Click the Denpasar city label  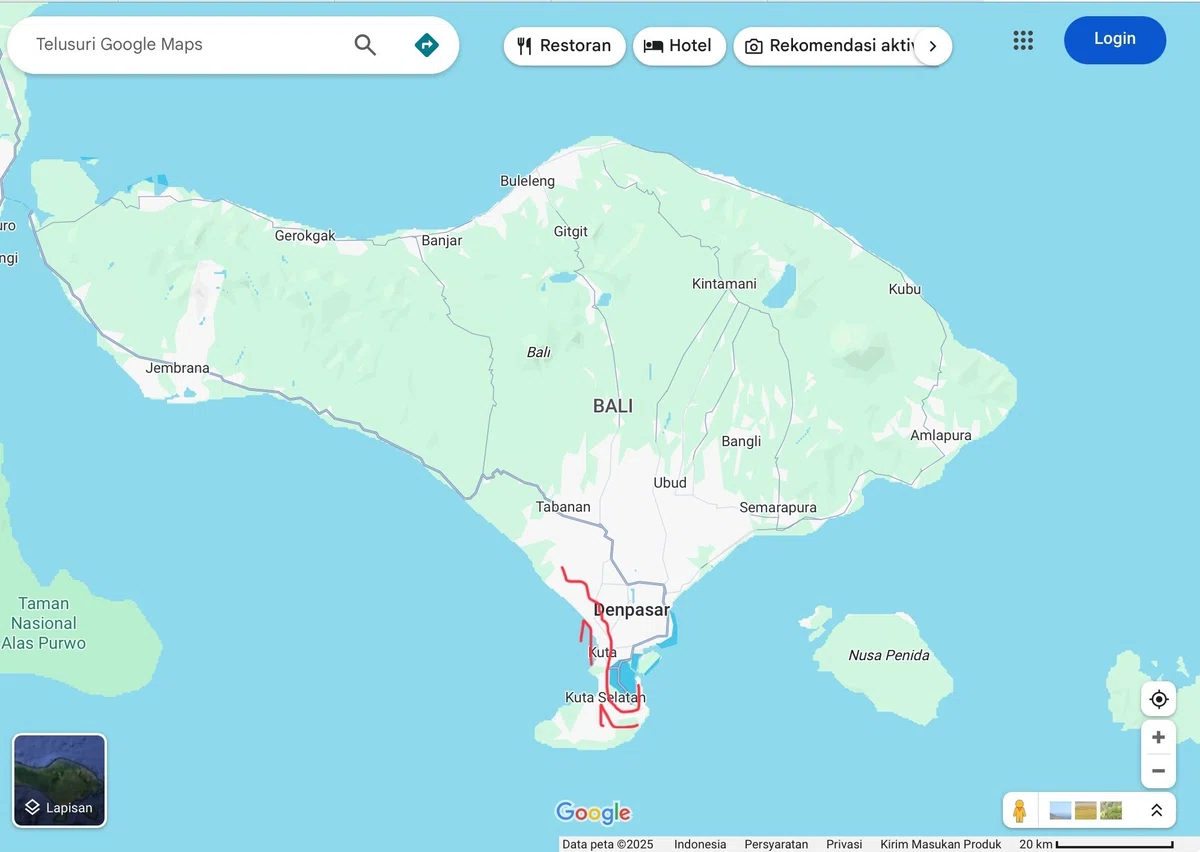pyautogui.click(x=632, y=610)
